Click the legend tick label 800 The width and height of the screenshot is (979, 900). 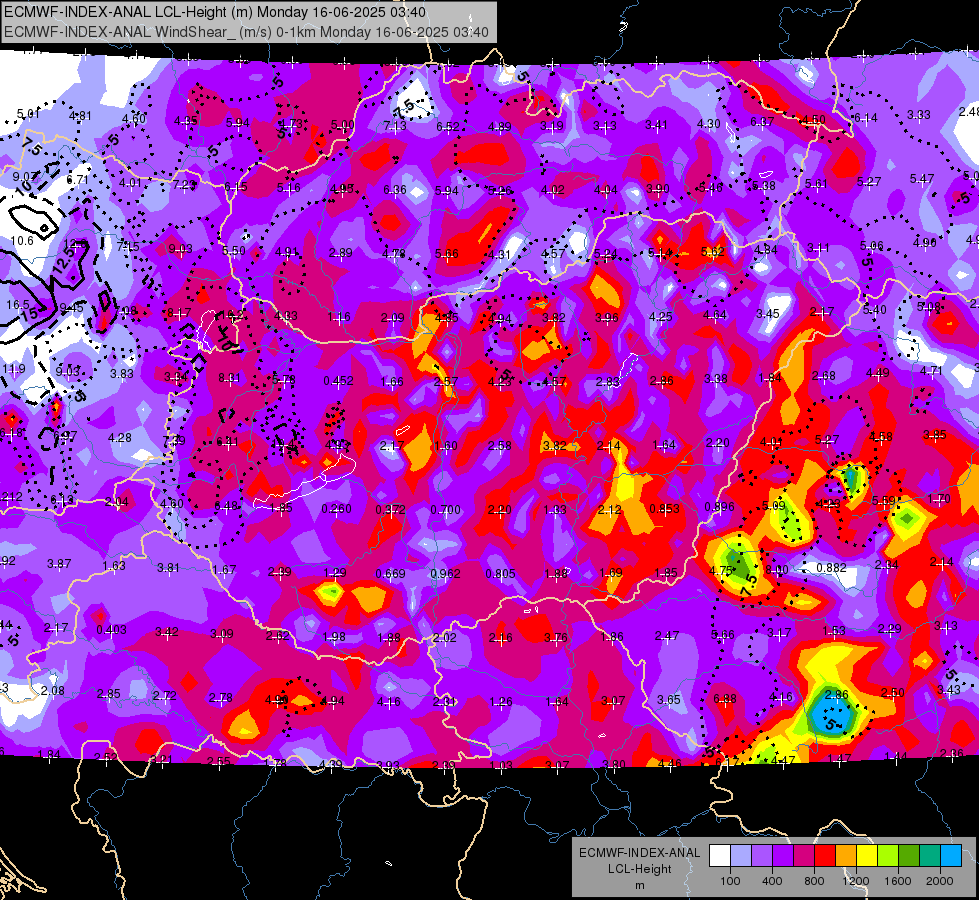click(814, 881)
